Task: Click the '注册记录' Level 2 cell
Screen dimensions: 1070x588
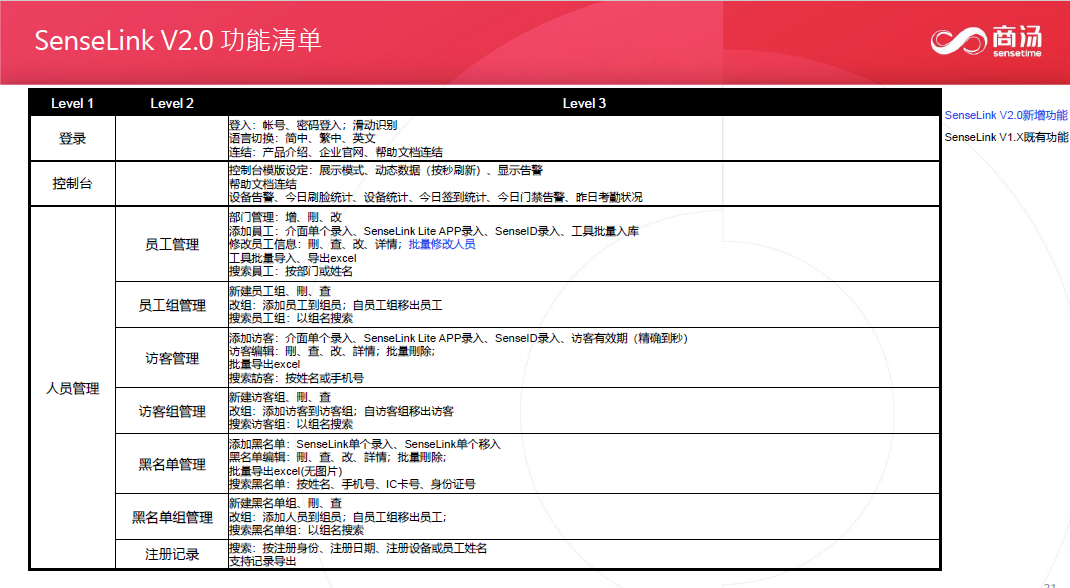Action: click(172, 555)
